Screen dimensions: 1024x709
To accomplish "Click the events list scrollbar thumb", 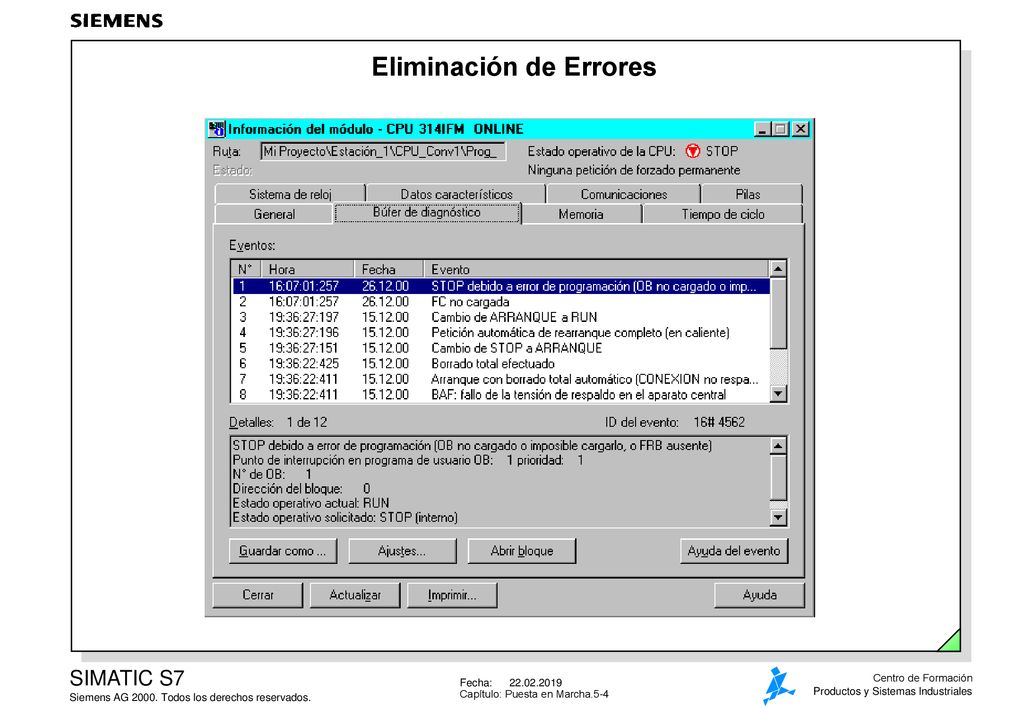I will [778, 313].
